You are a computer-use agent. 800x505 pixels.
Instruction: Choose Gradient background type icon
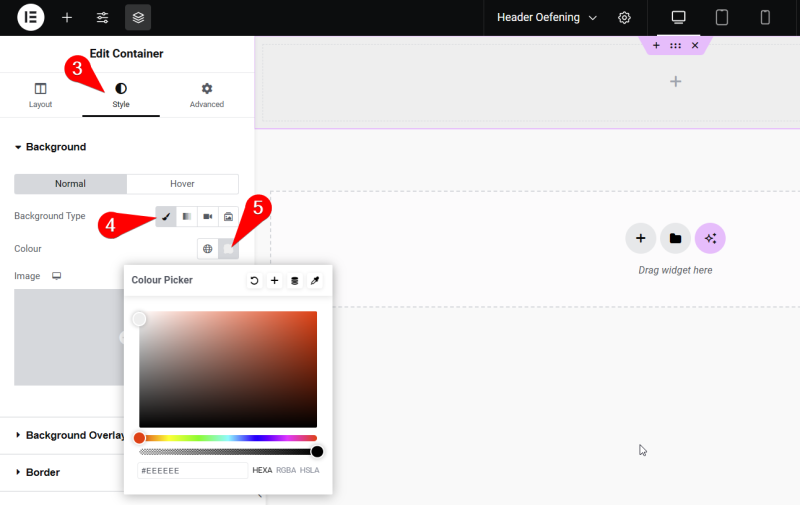coord(187,216)
